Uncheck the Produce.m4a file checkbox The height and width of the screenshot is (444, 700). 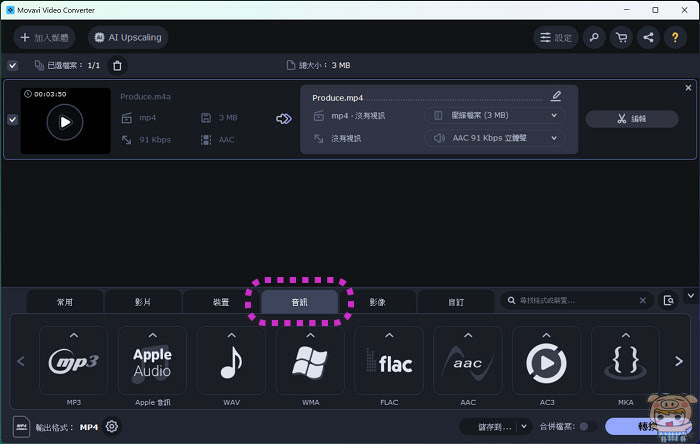tap(12, 120)
